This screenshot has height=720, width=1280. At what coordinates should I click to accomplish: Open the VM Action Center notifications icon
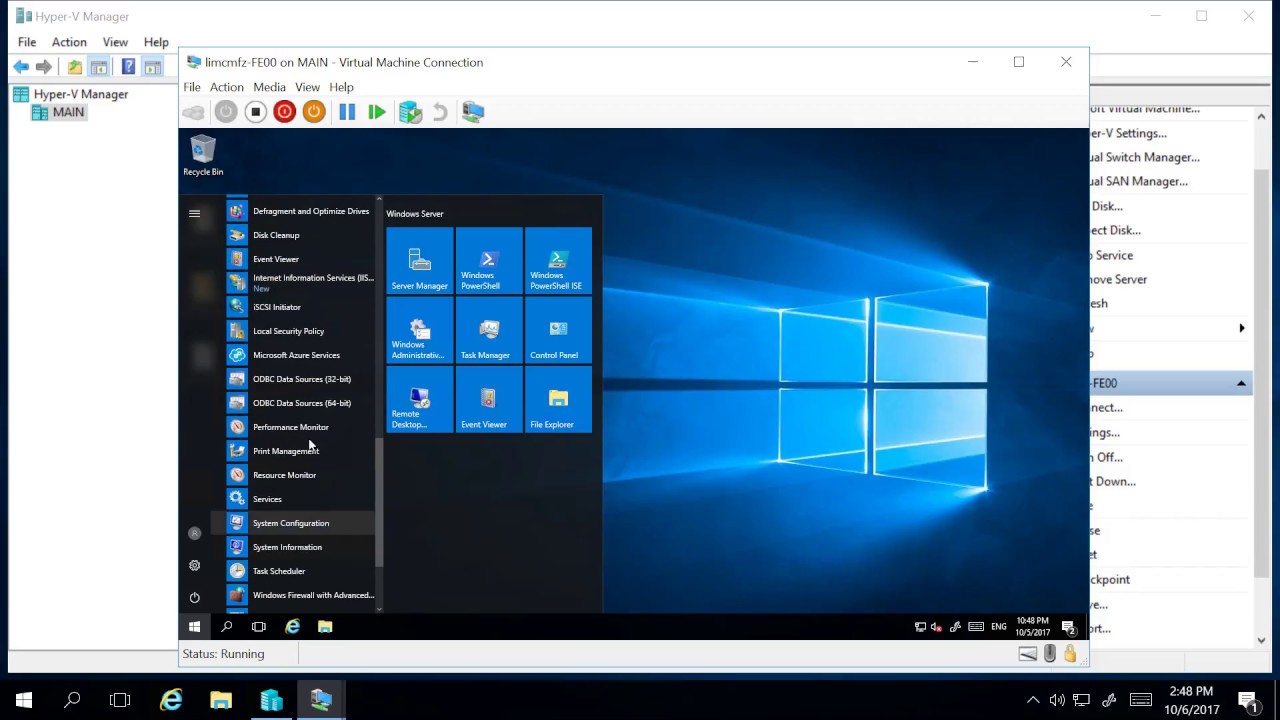click(x=1069, y=627)
